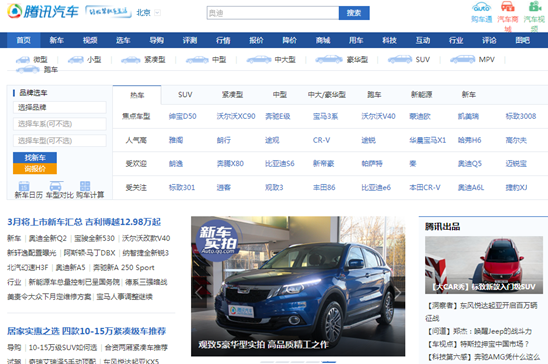Select the last slideshow indicator dot
Image resolution: width=548 pixels, height=364 pixels.
tap(329, 362)
